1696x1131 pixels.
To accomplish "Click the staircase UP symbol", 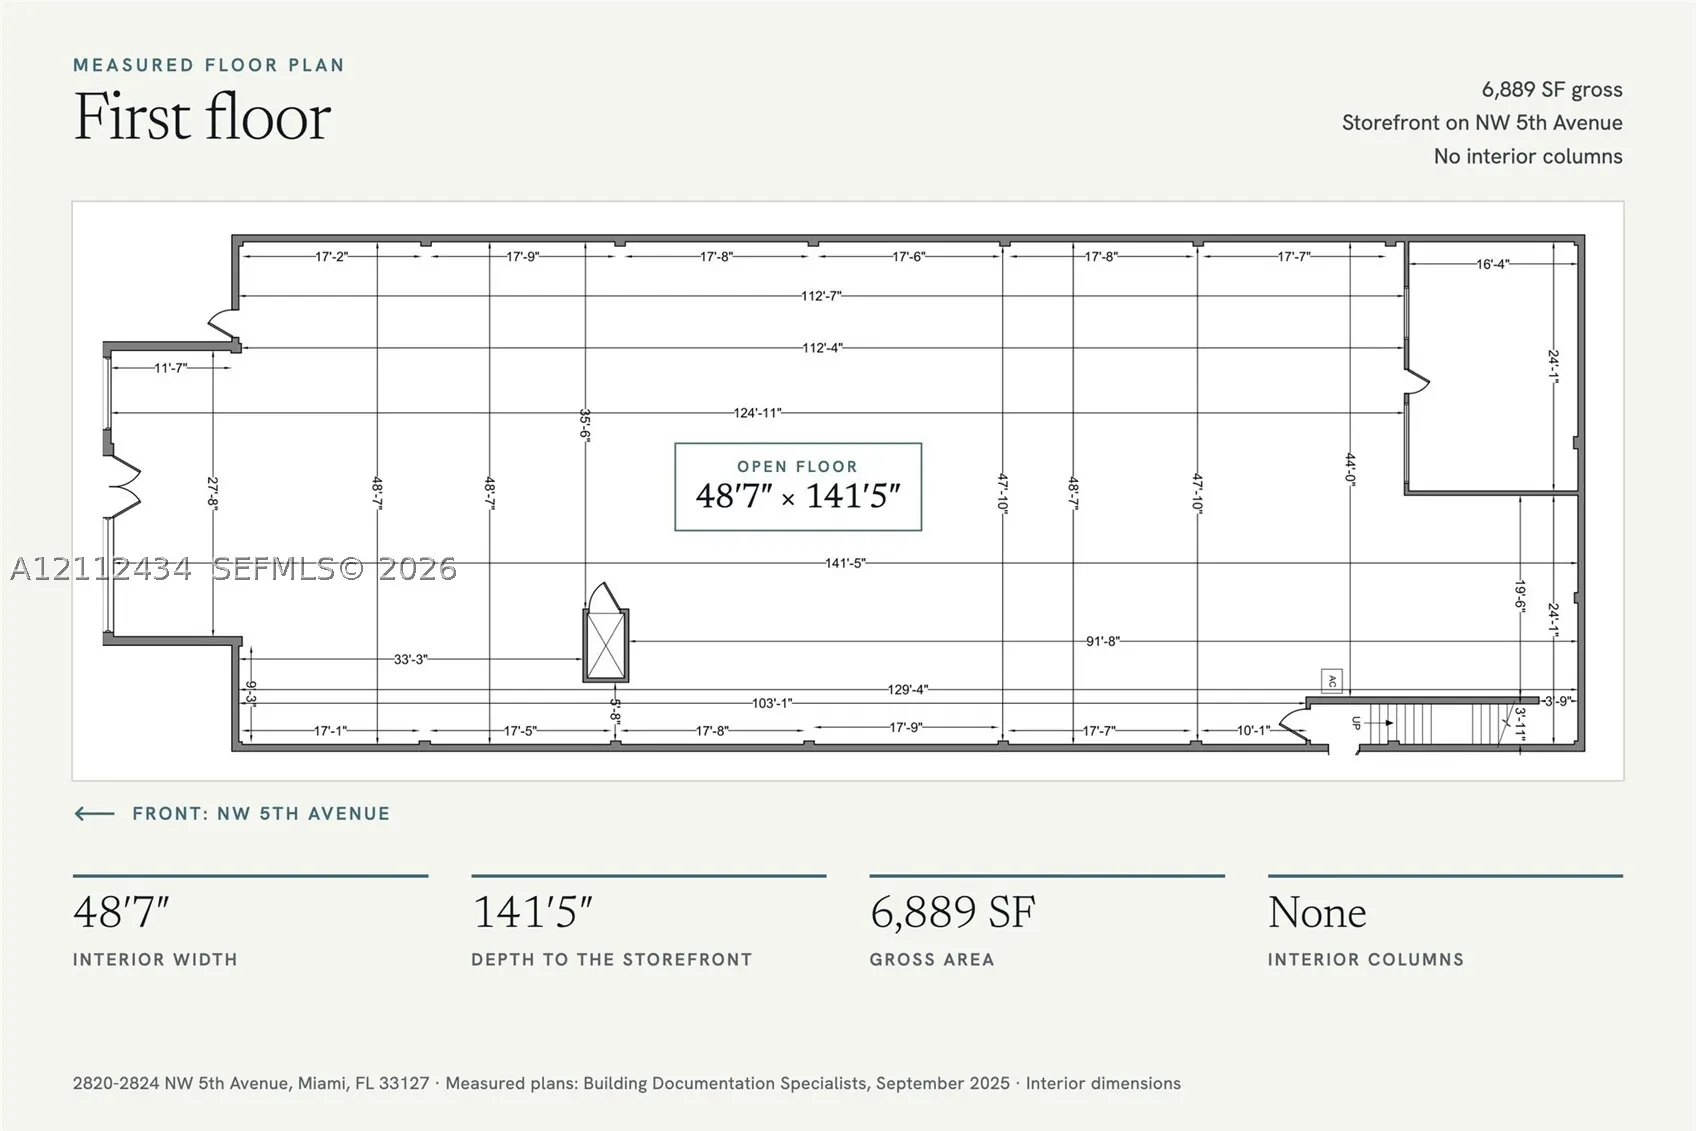I will coord(1357,723).
